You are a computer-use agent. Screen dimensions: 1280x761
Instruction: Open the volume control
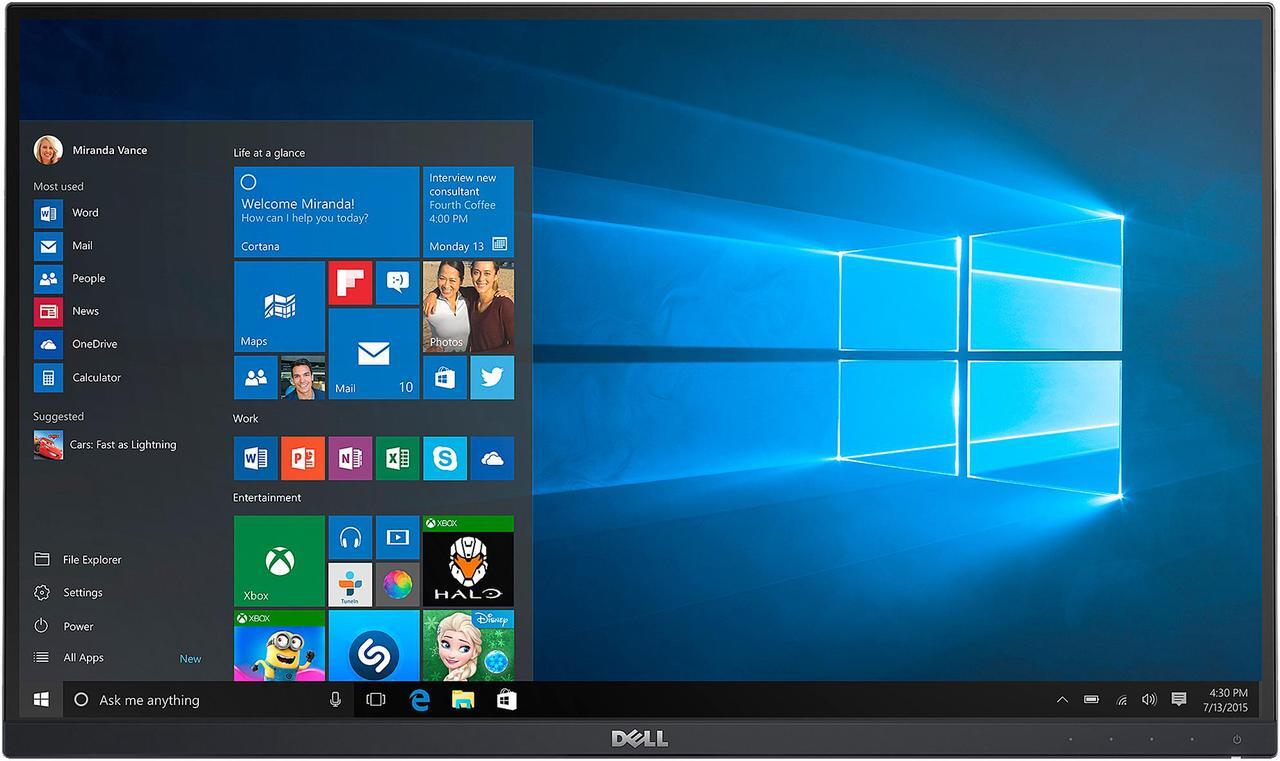(1149, 700)
